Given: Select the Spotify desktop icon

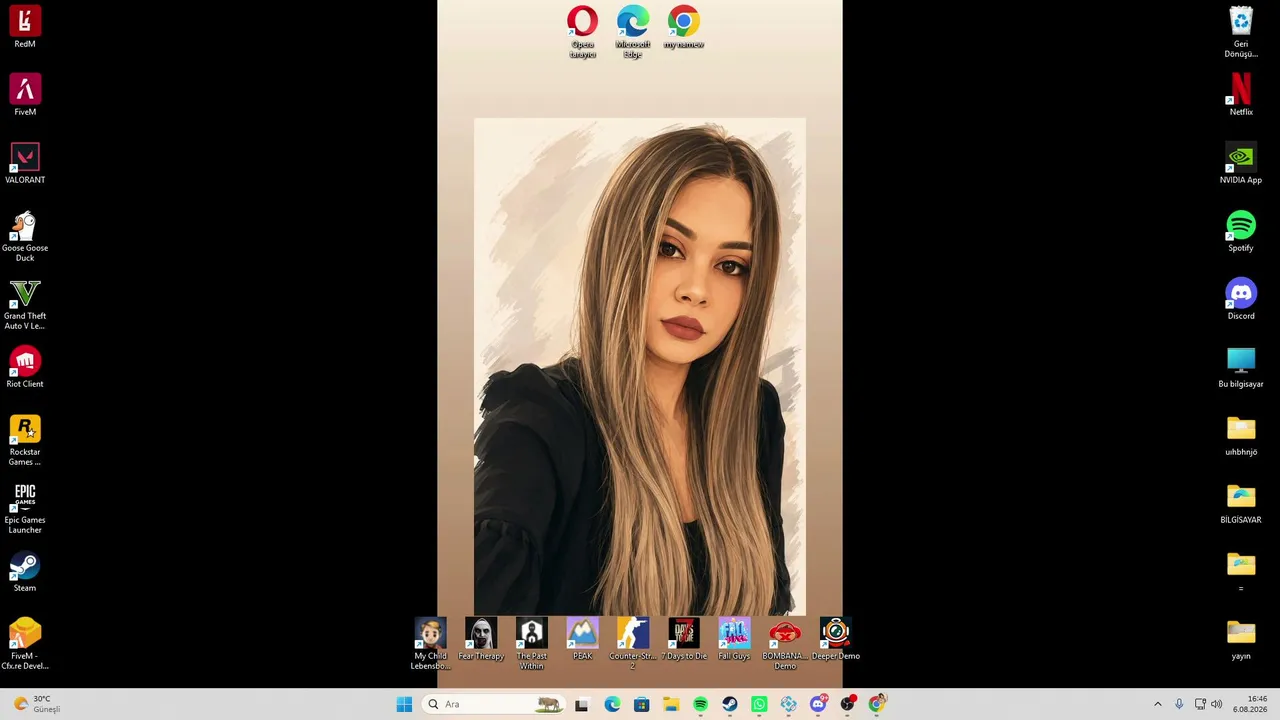Looking at the screenshot, I should click(1241, 231).
